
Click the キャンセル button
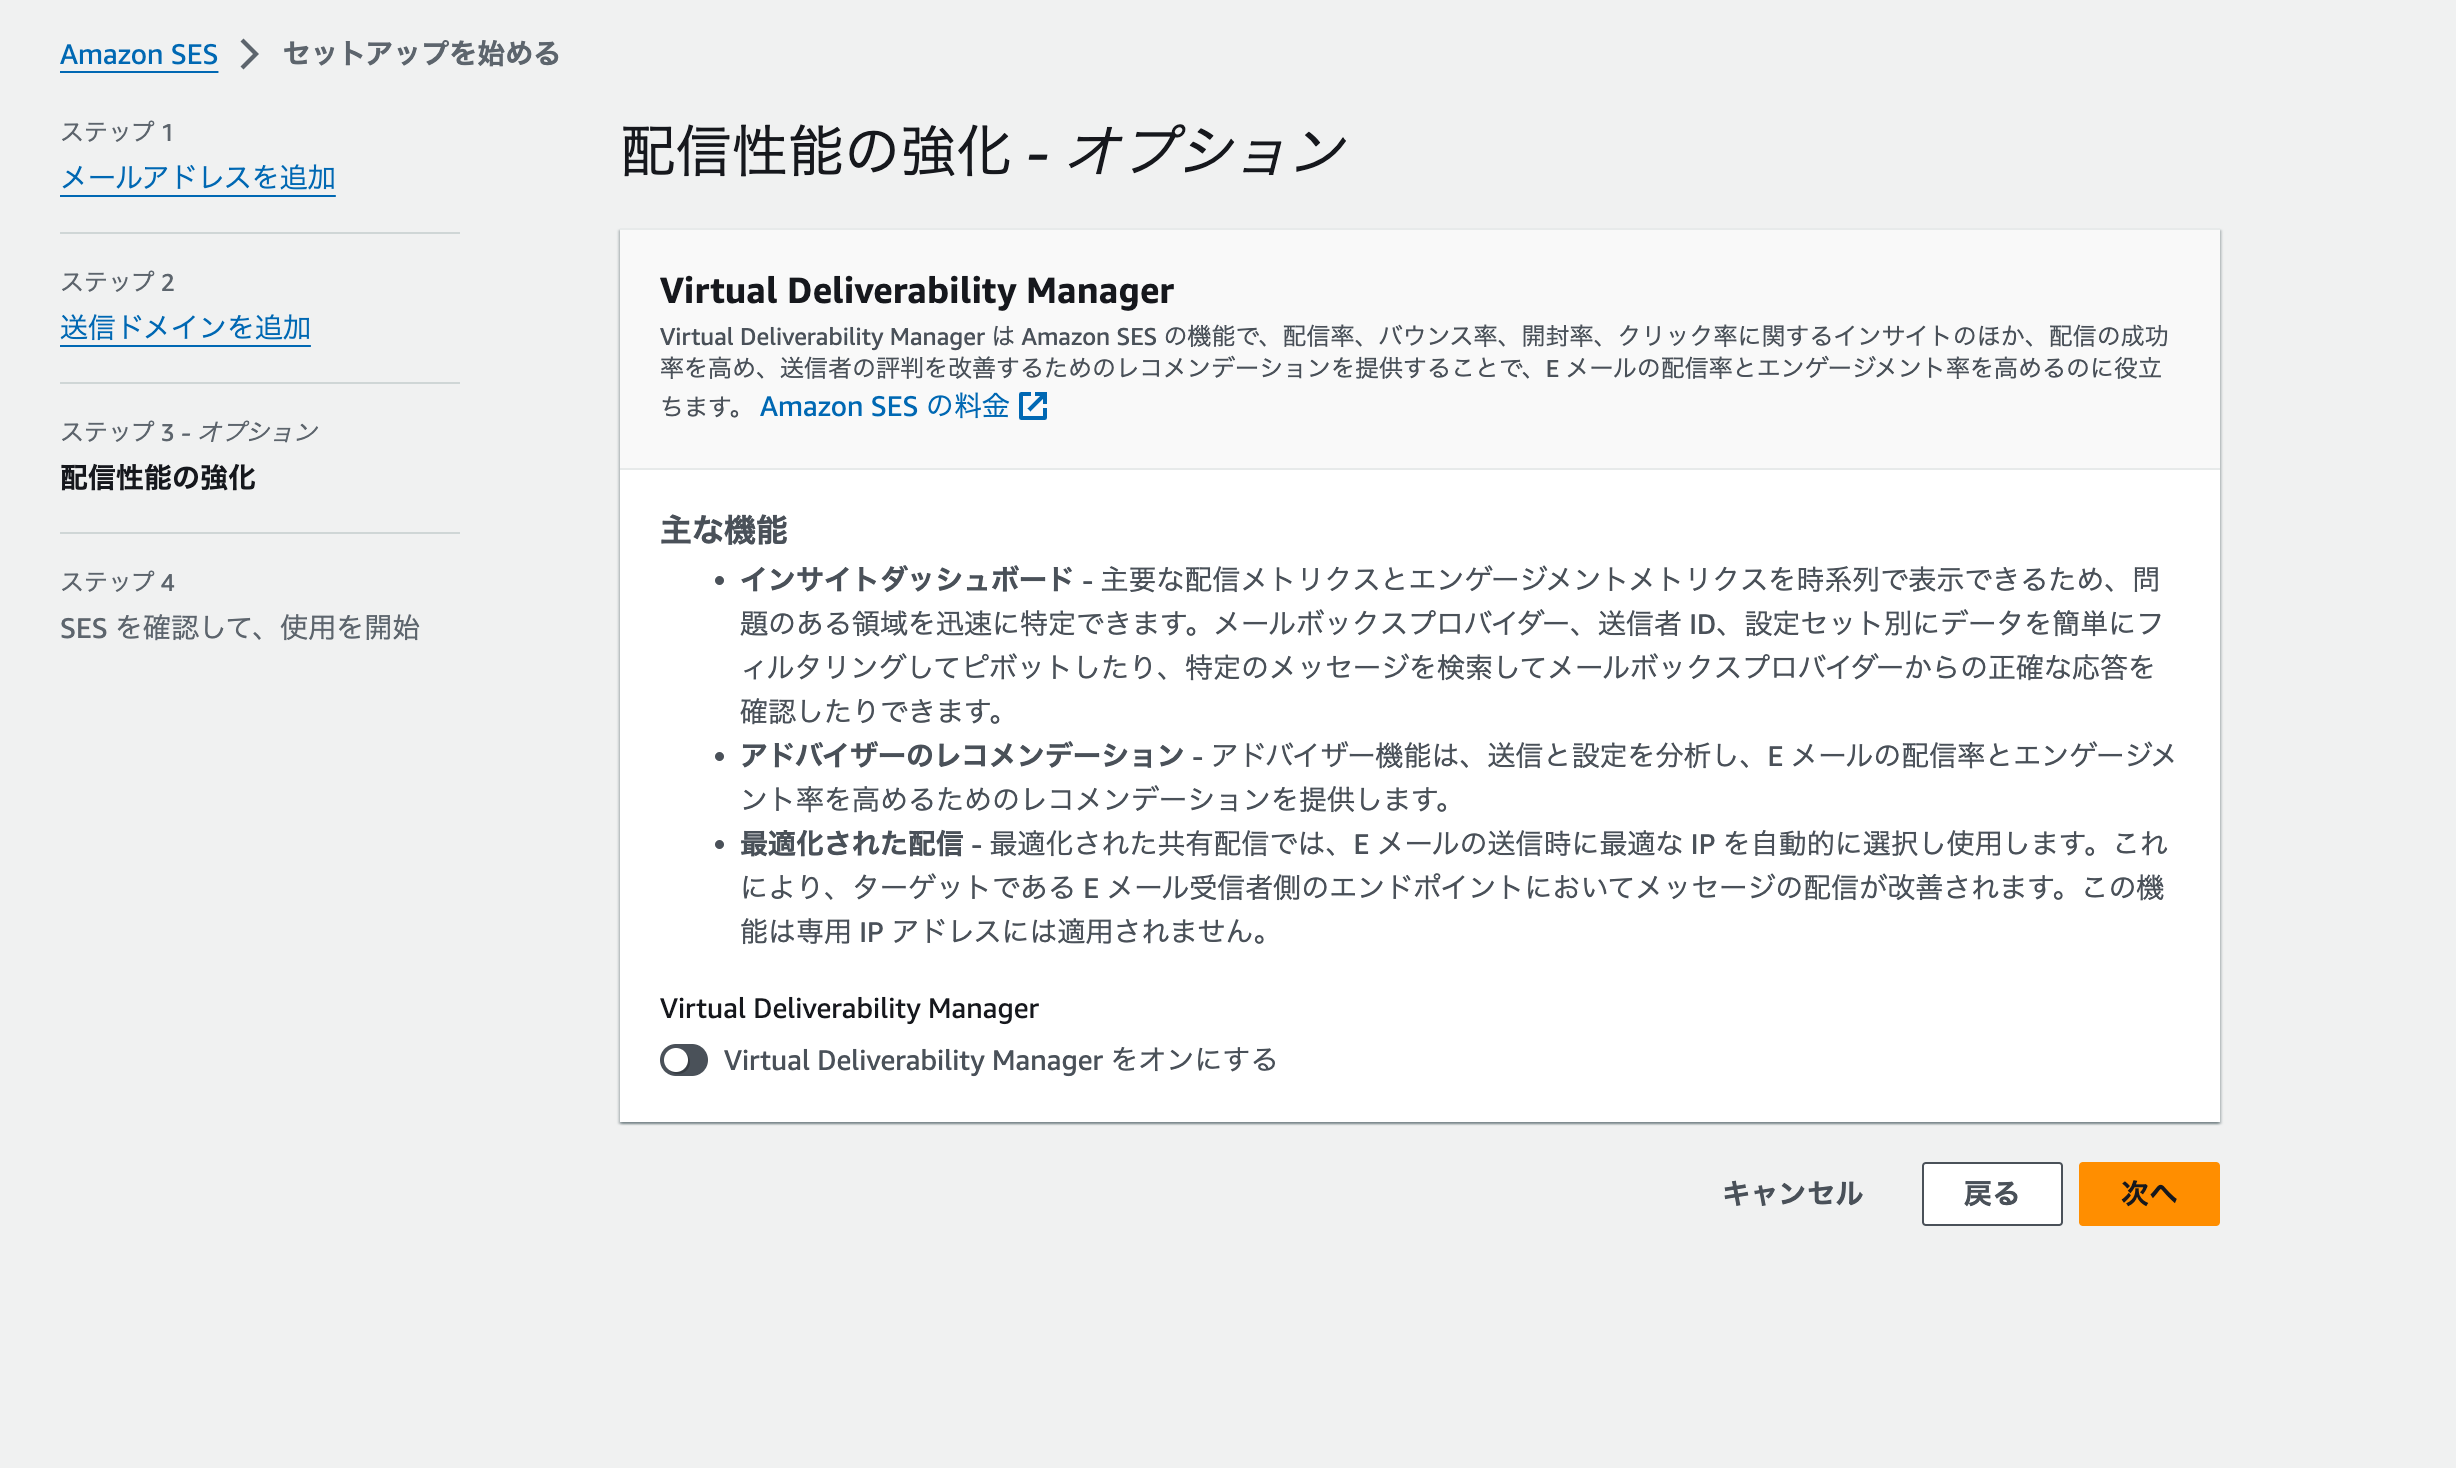[1793, 1194]
